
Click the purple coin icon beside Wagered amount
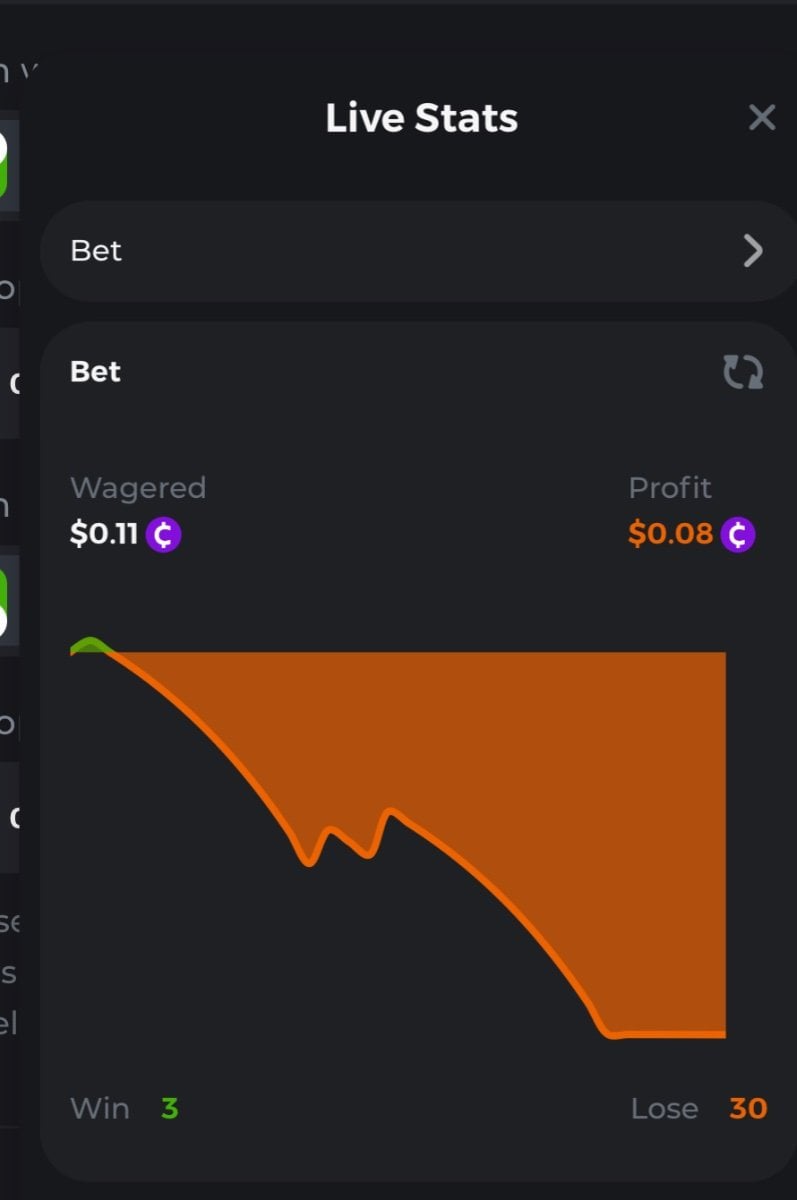[164, 534]
